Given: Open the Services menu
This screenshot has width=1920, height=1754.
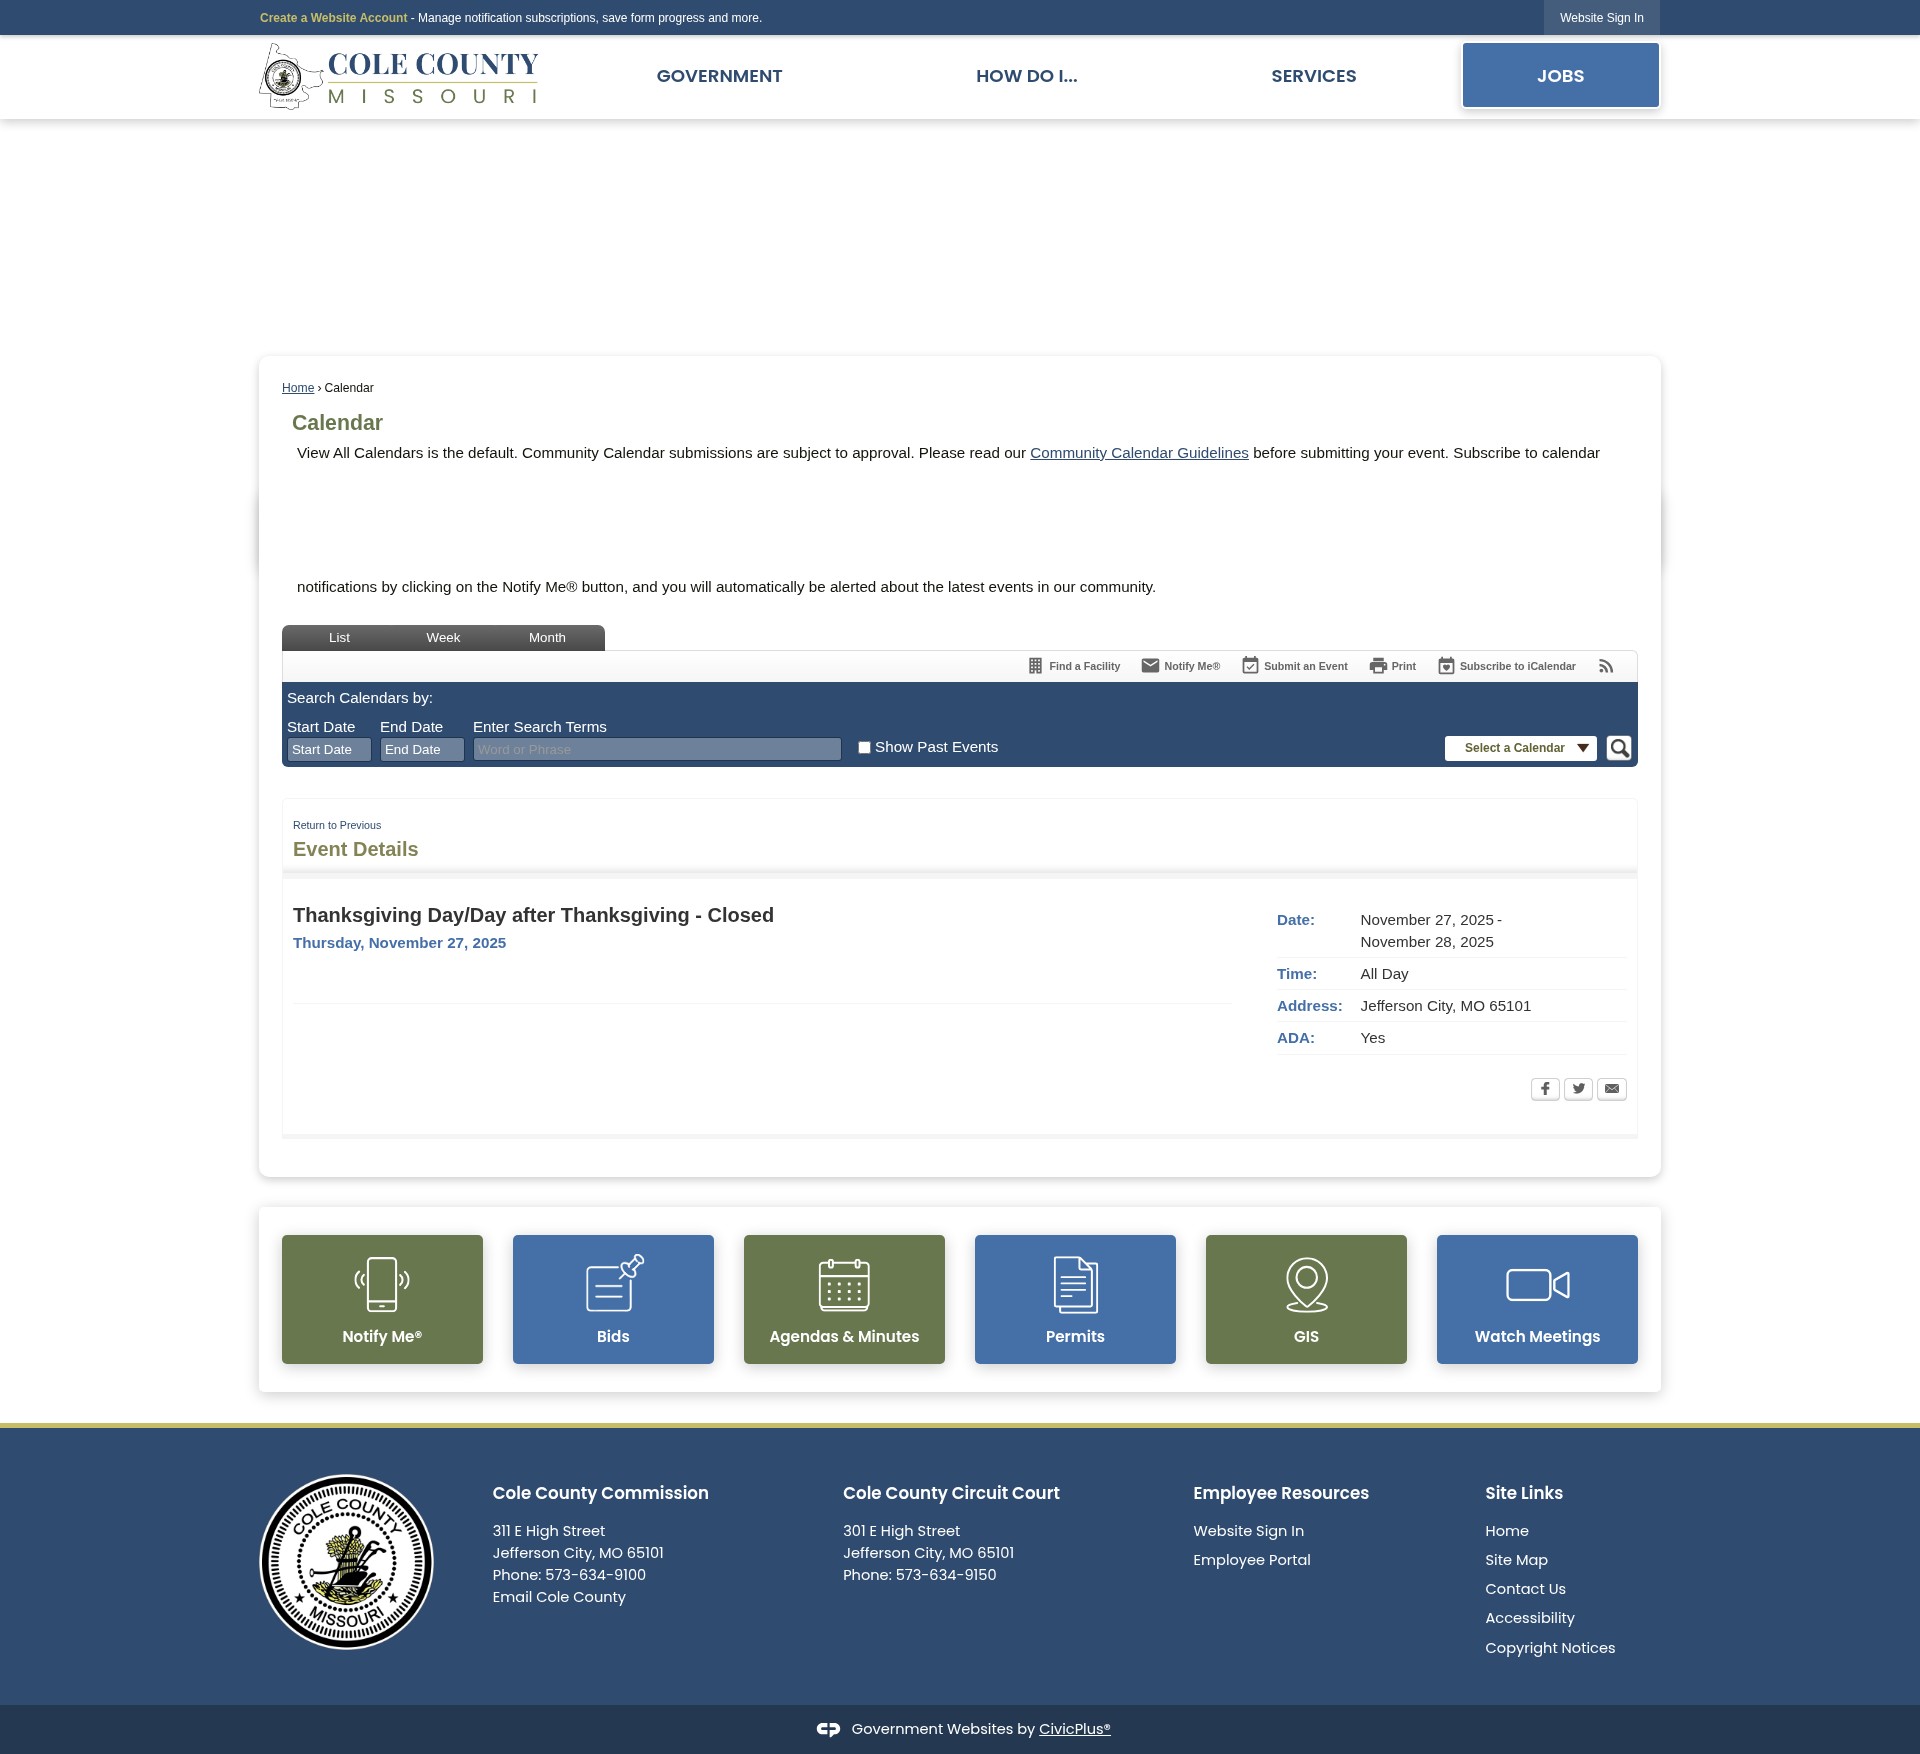Looking at the screenshot, I should [x=1313, y=76].
